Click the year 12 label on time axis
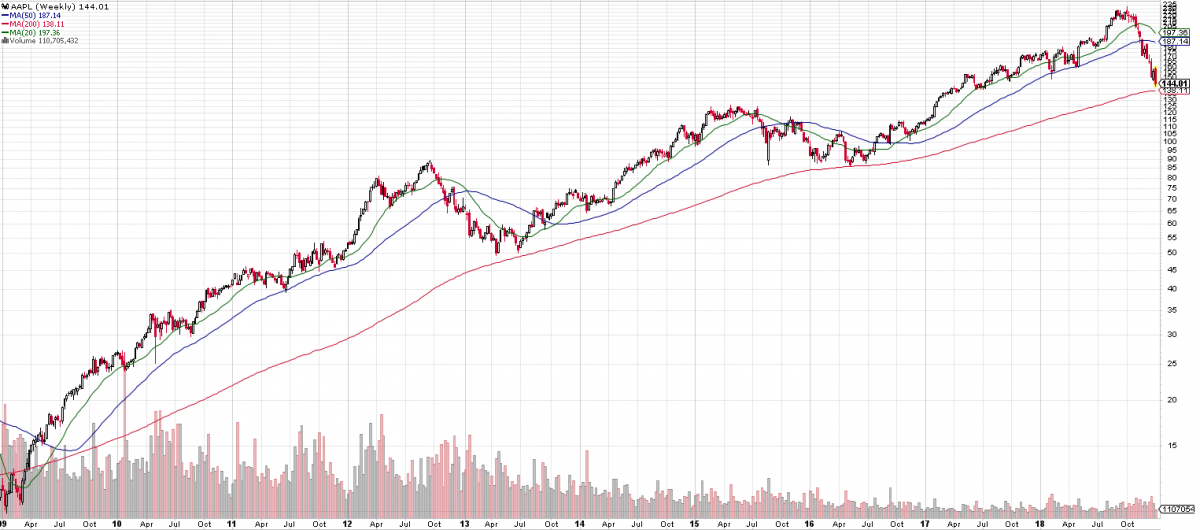 pyautogui.click(x=346, y=523)
